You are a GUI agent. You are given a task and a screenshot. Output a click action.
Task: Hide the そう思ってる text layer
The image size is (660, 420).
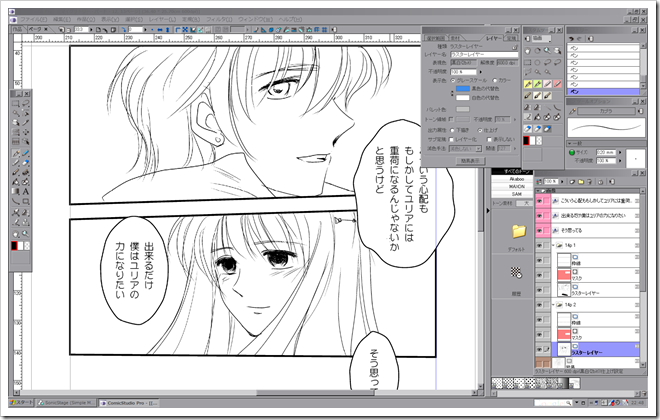click(x=539, y=231)
